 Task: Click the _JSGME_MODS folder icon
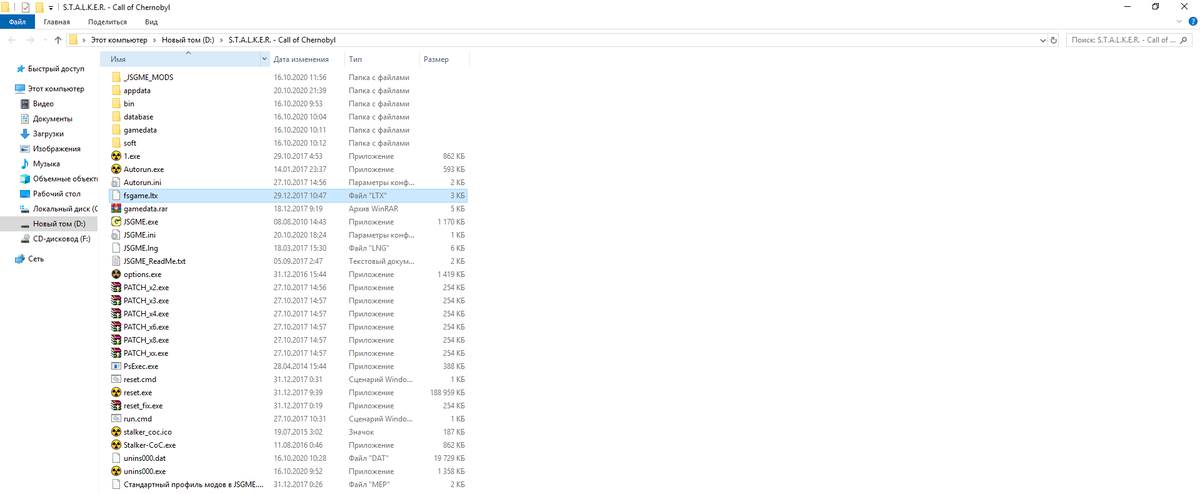click(x=116, y=77)
